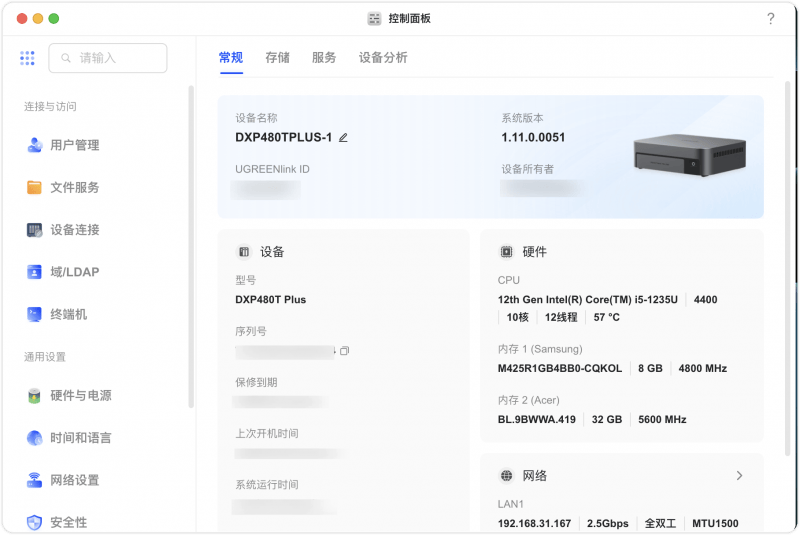Click the 域/LDAP sidebar icon
Screen dimensions: 800x535
click(x=34, y=272)
